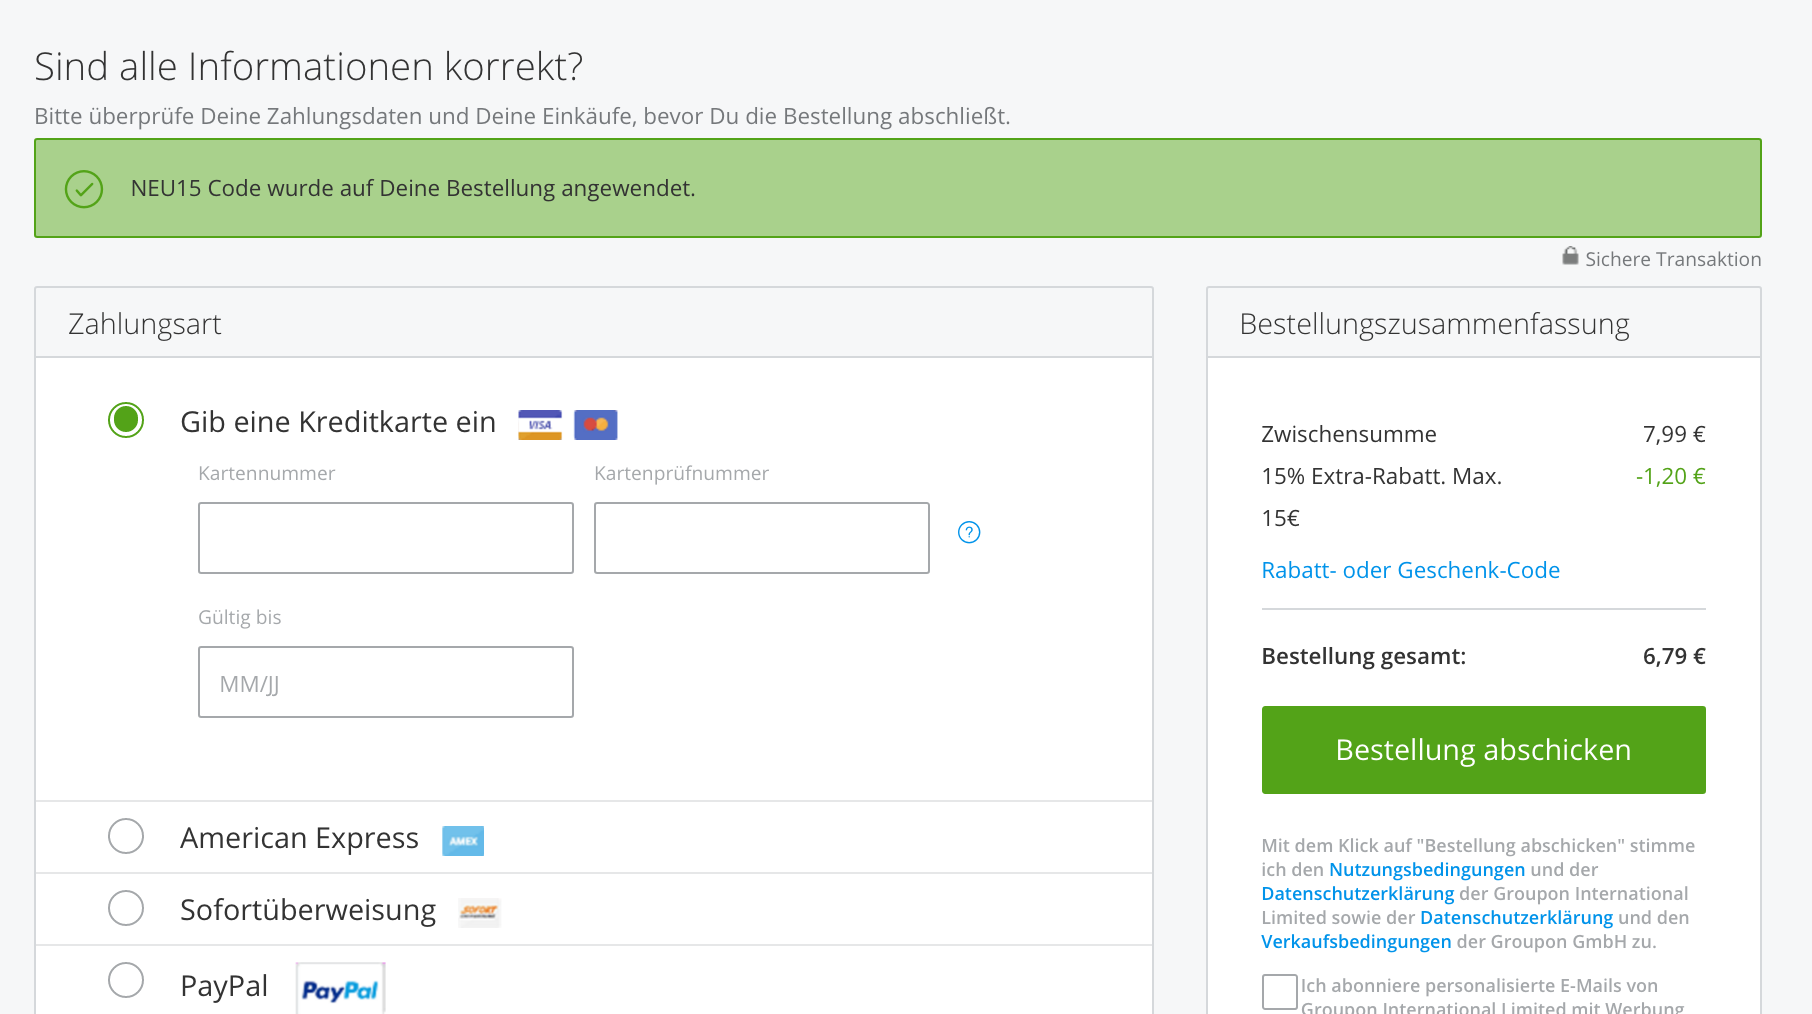The width and height of the screenshot is (1812, 1014).
Task: Click the card verification help icon
Action: pyautogui.click(x=969, y=532)
